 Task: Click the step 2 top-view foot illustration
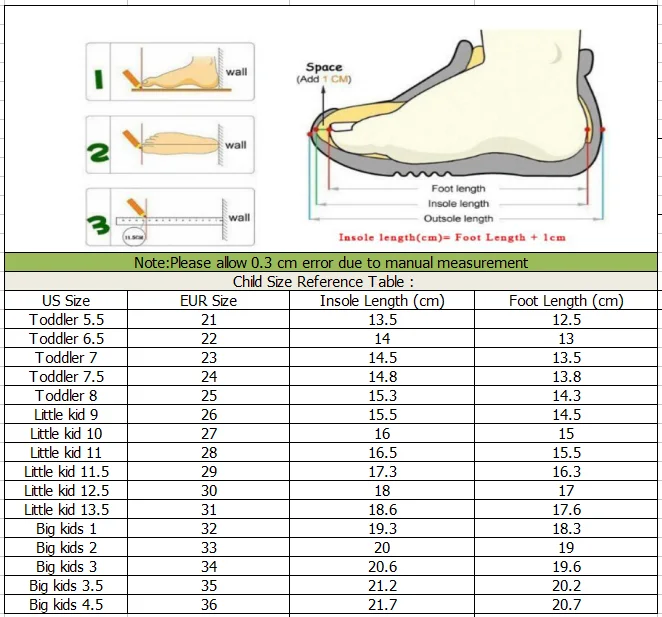point(170,145)
